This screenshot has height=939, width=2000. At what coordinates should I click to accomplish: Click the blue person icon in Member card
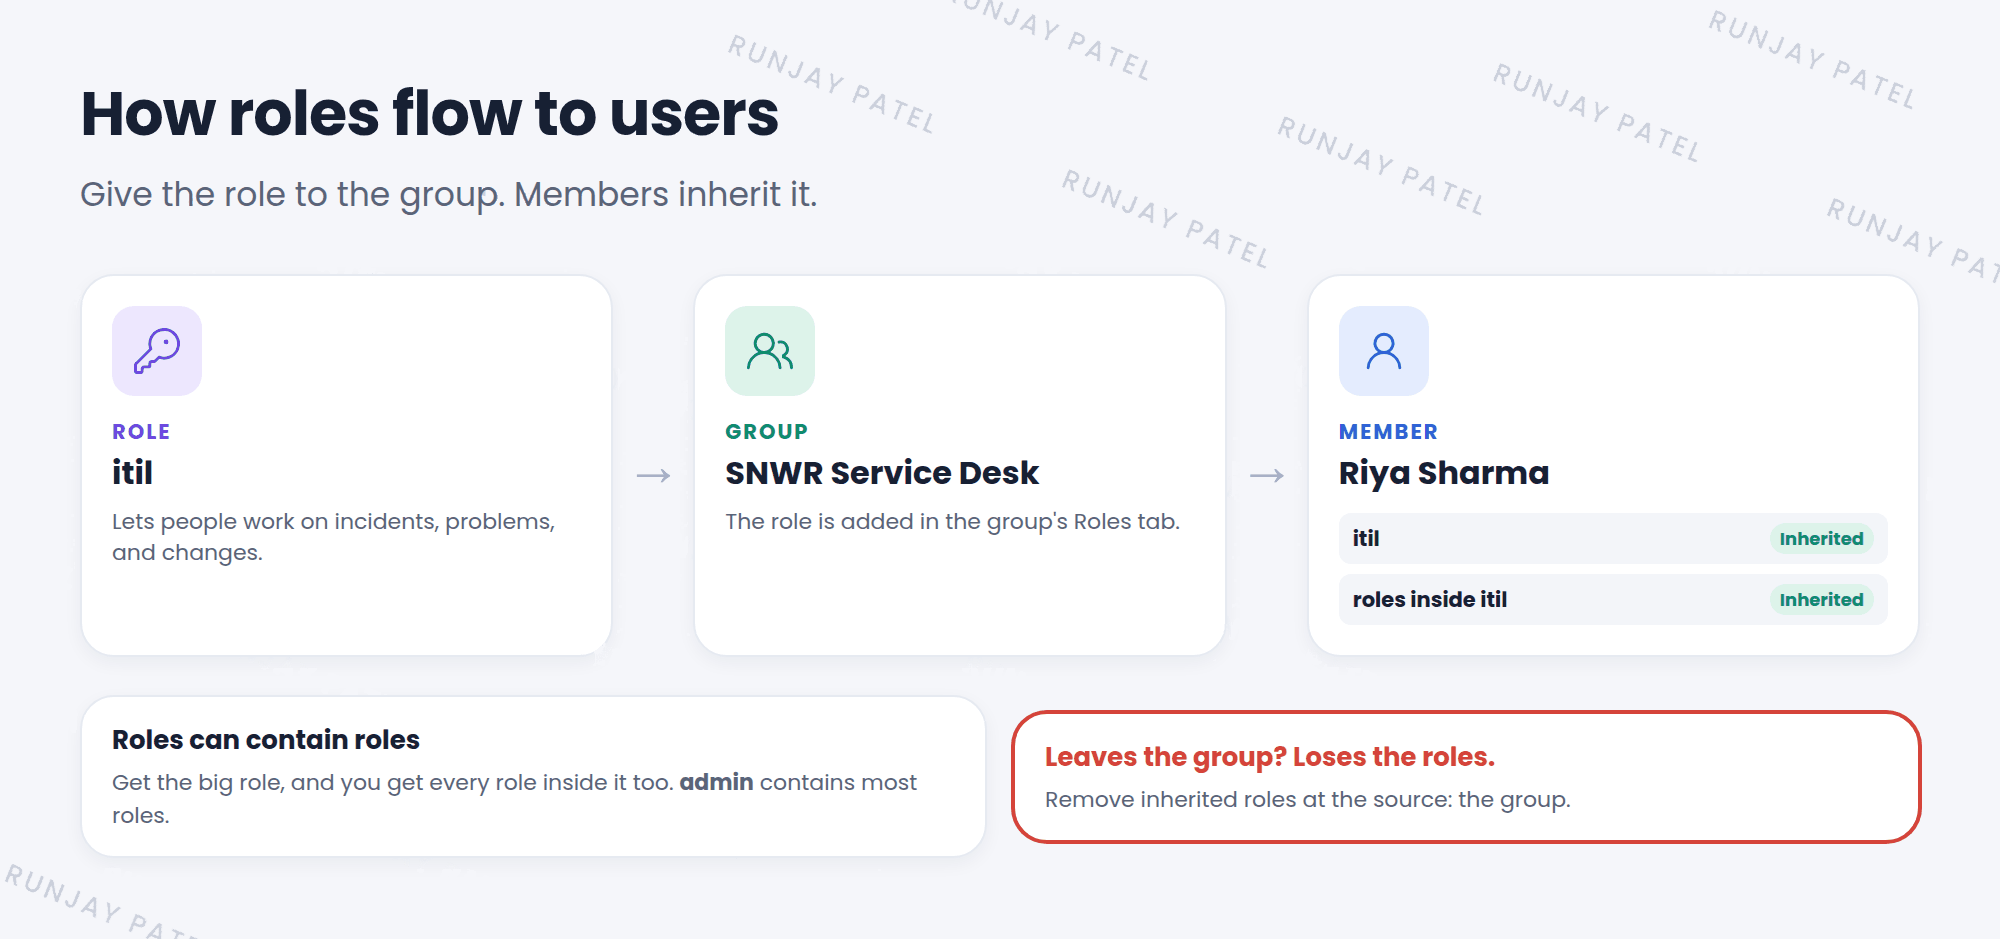pos(1384,351)
